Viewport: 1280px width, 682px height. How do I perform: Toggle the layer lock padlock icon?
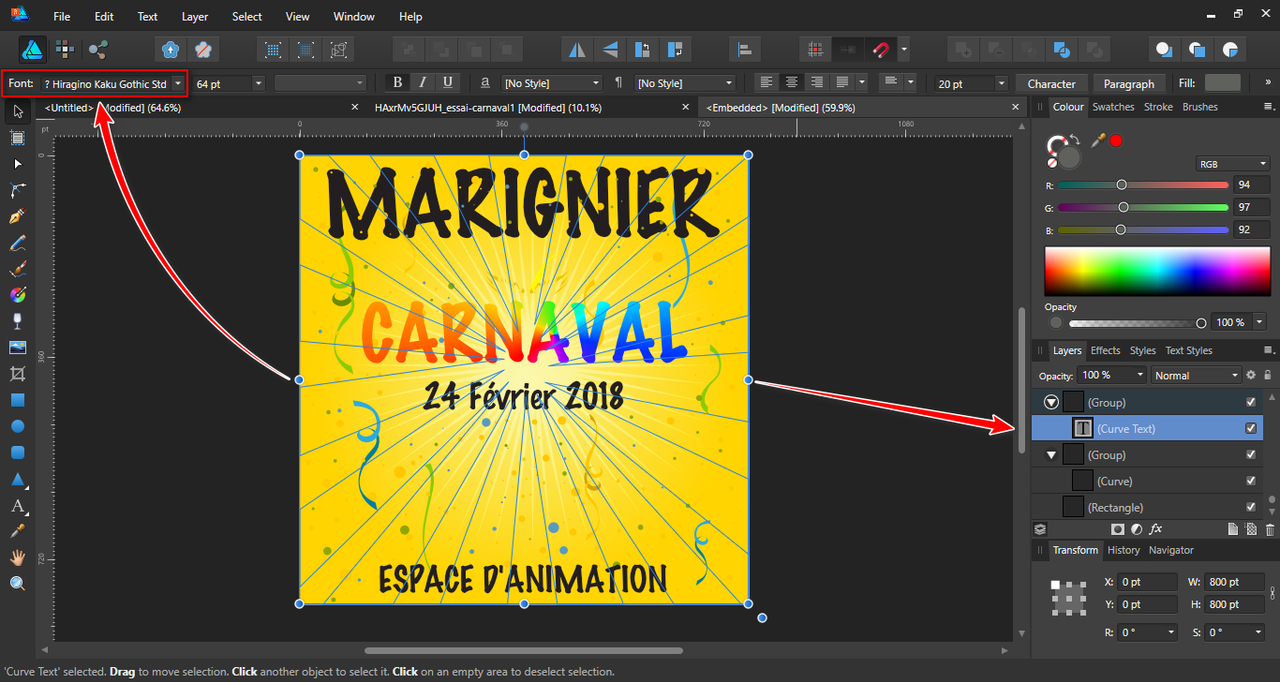pyautogui.click(x=1268, y=375)
